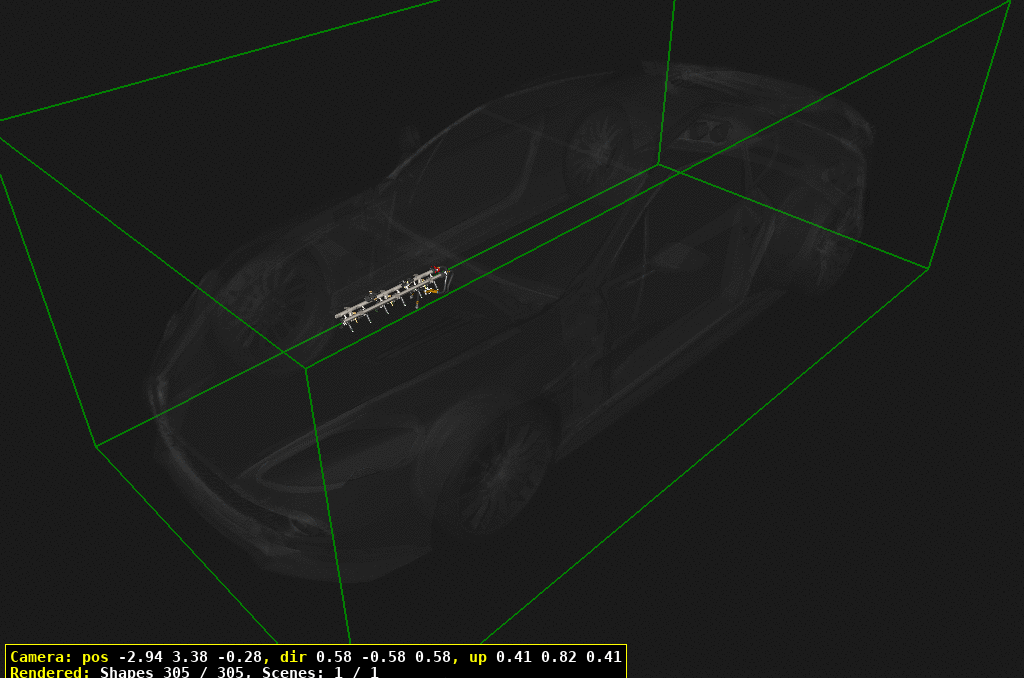1024x678 pixels.
Task: Click the 'Camera:' label in status overlay
Action: click(40, 657)
